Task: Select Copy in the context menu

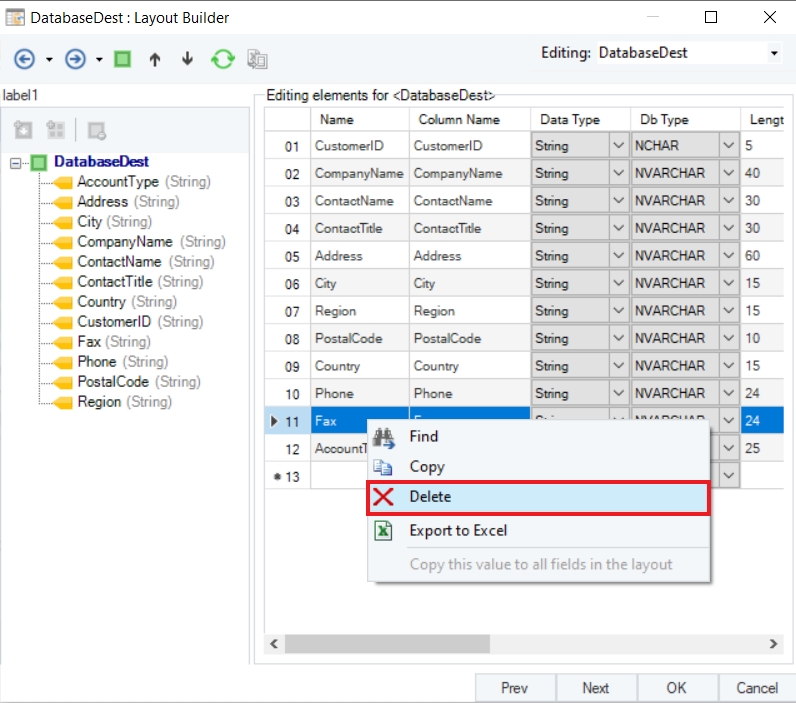Action: [x=427, y=467]
